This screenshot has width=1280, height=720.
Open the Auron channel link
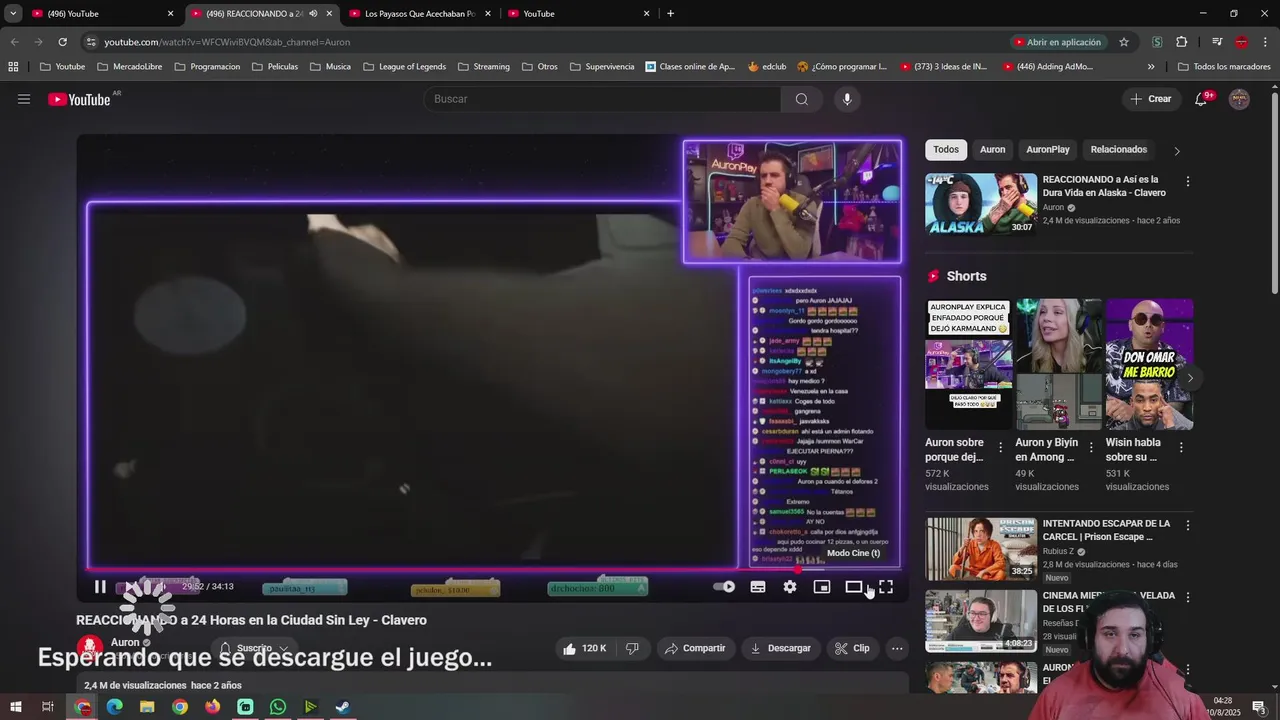pyautogui.click(x=125, y=642)
